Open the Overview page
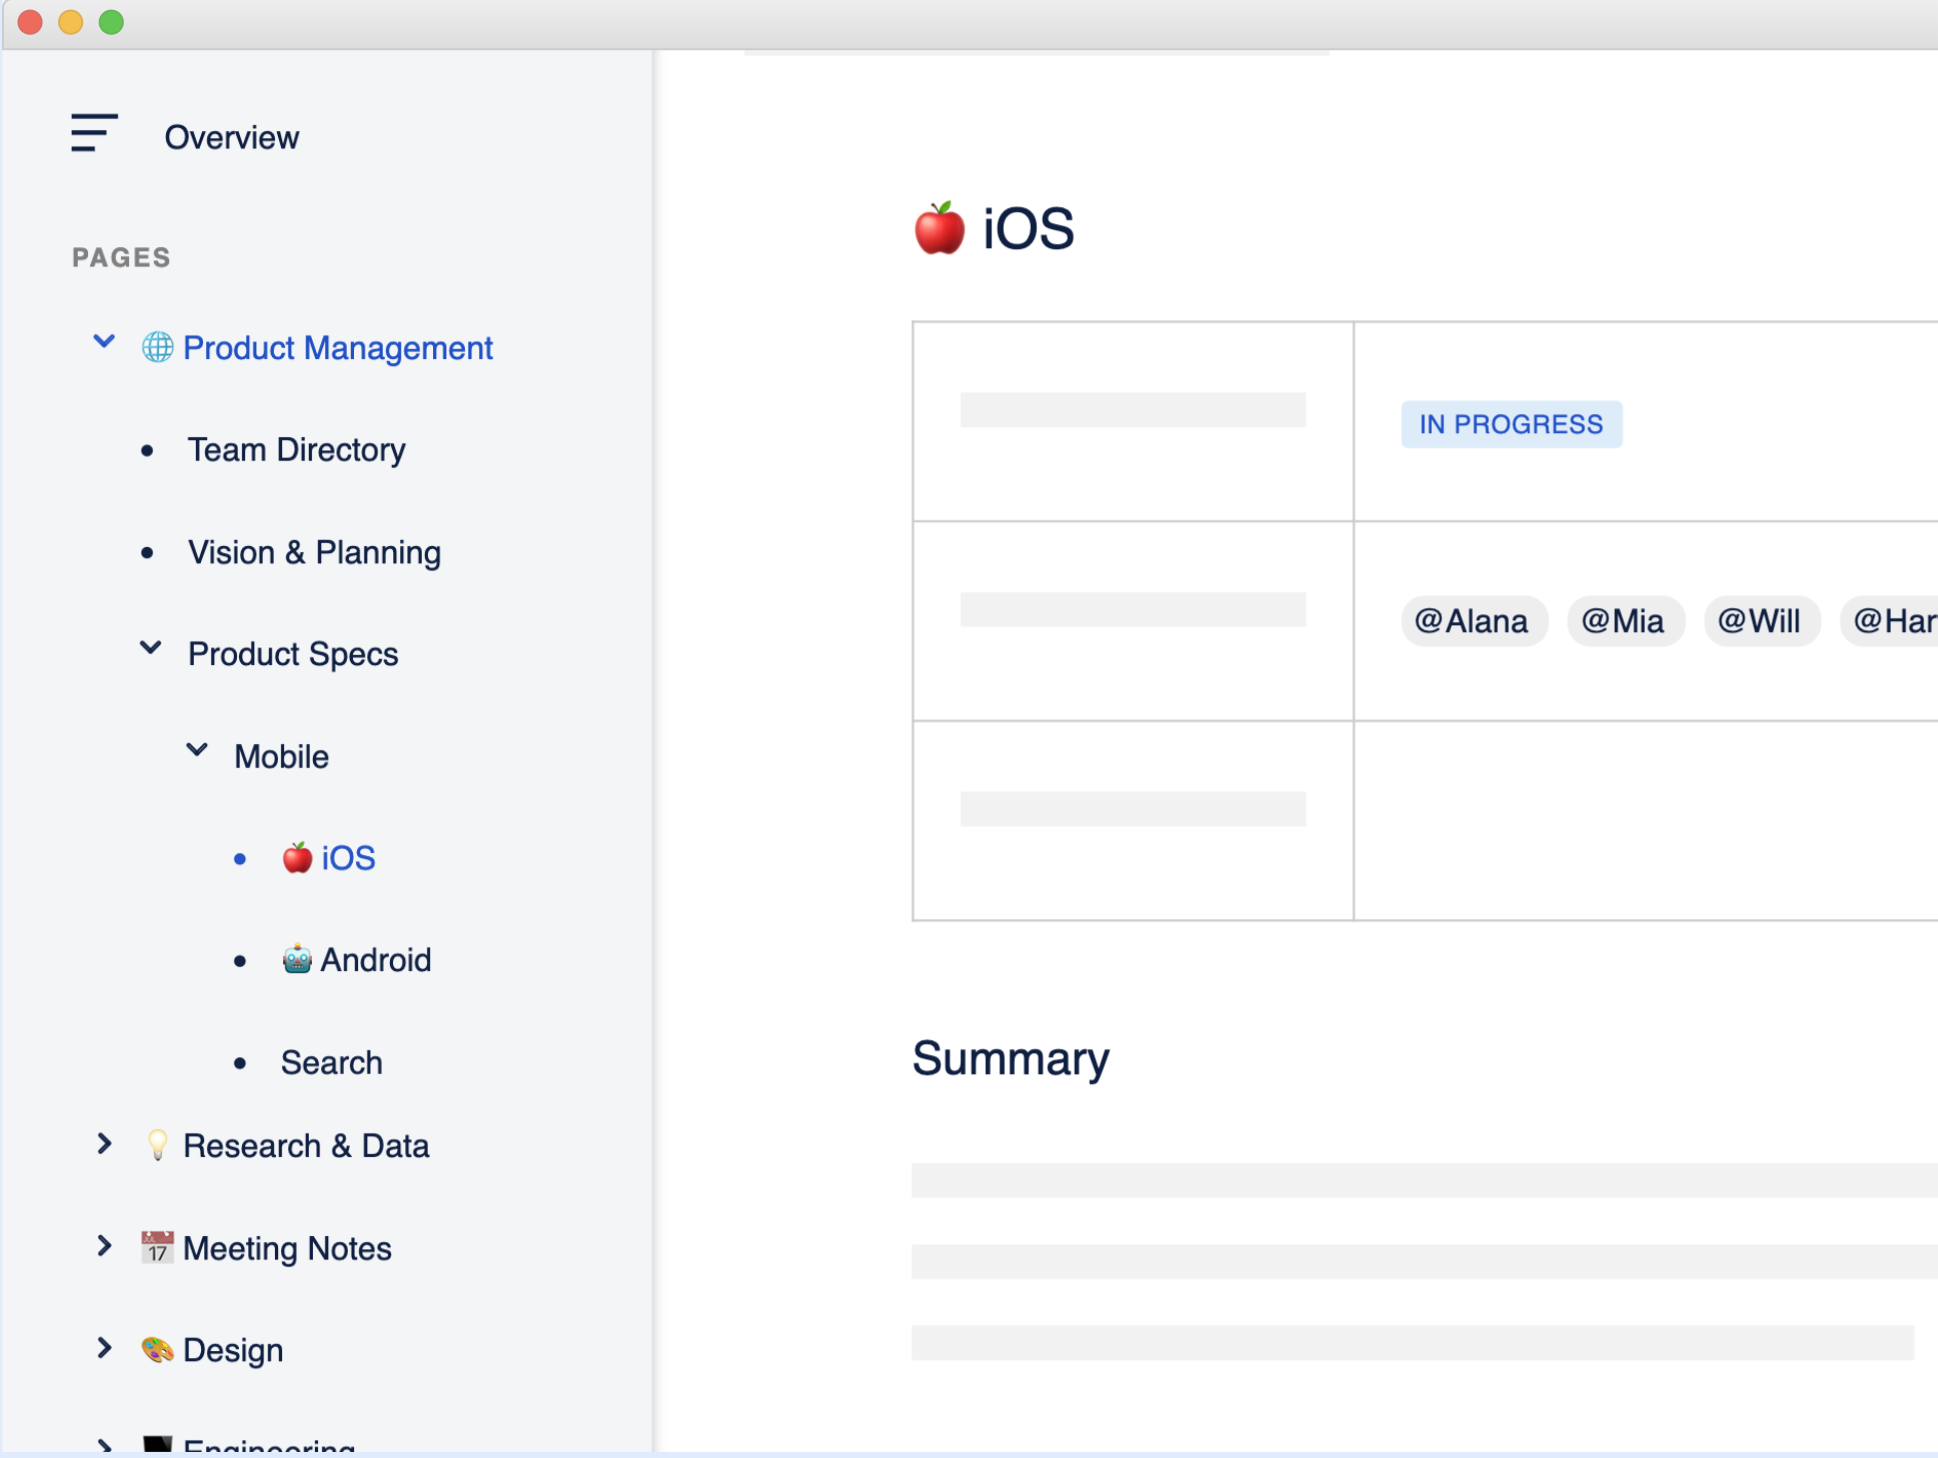1938x1458 pixels. [232, 137]
